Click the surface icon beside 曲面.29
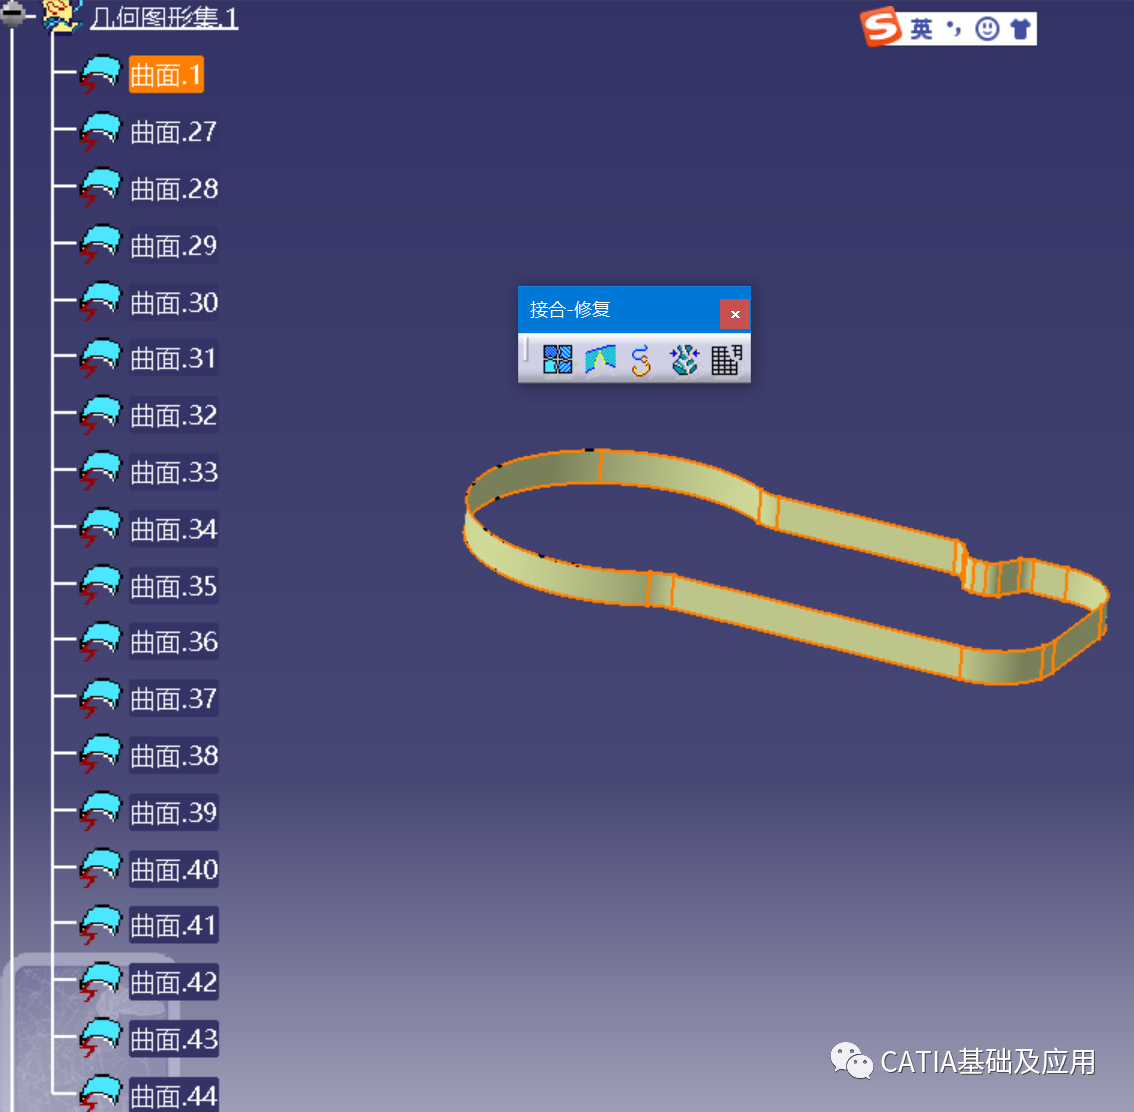The width and height of the screenshot is (1134, 1112). [x=100, y=244]
